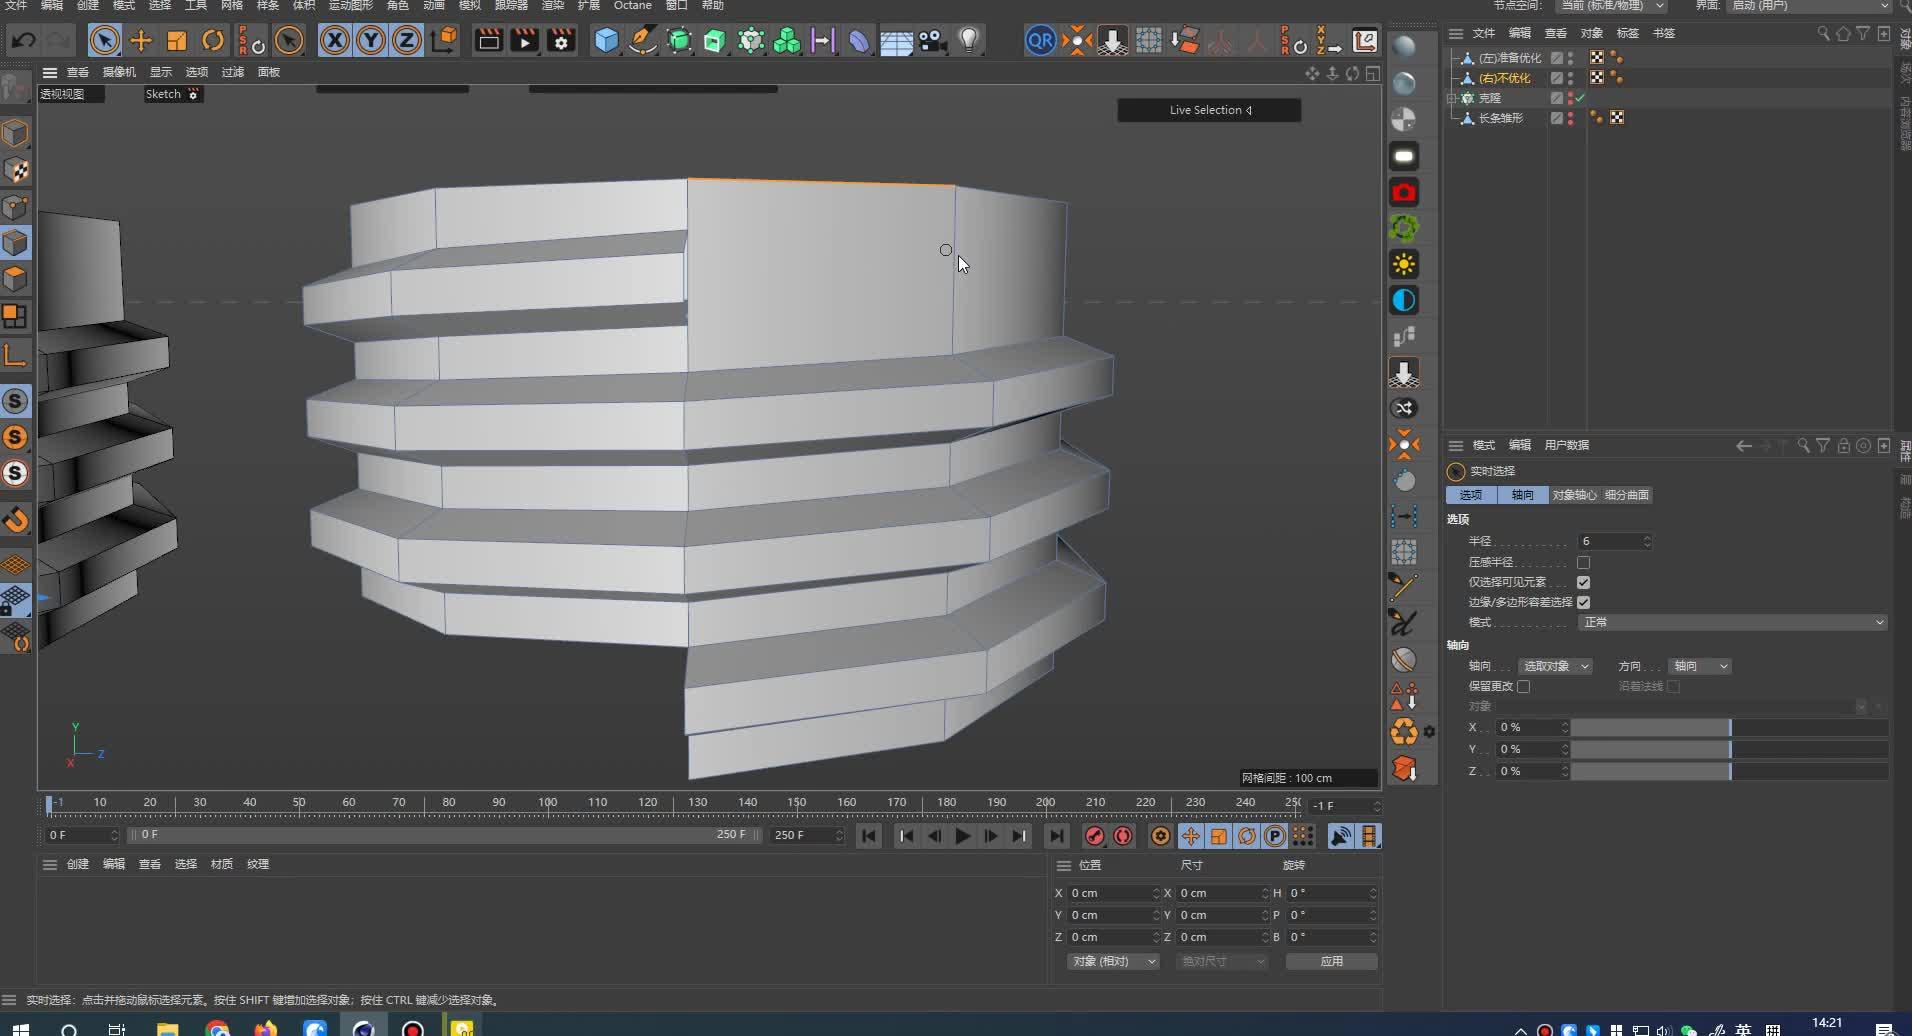Image resolution: width=1912 pixels, height=1036 pixels.
Task: Open the 模式 dropdown showing 正常
Action: (x=1732, y=623)
